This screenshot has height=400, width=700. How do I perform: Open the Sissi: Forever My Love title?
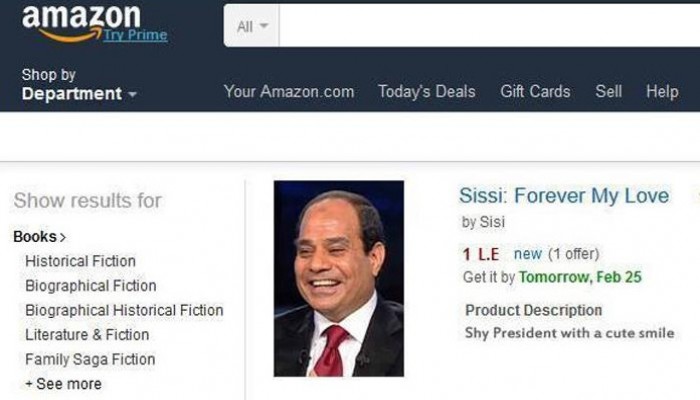pos(564,196)
